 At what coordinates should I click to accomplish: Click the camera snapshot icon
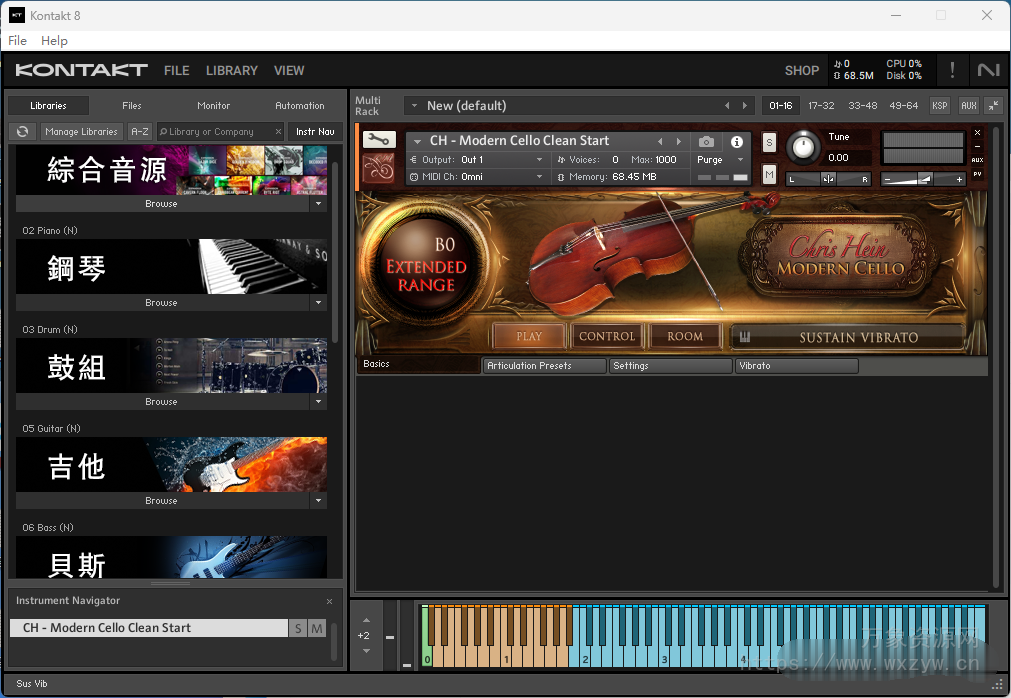[x=707, y=142]
